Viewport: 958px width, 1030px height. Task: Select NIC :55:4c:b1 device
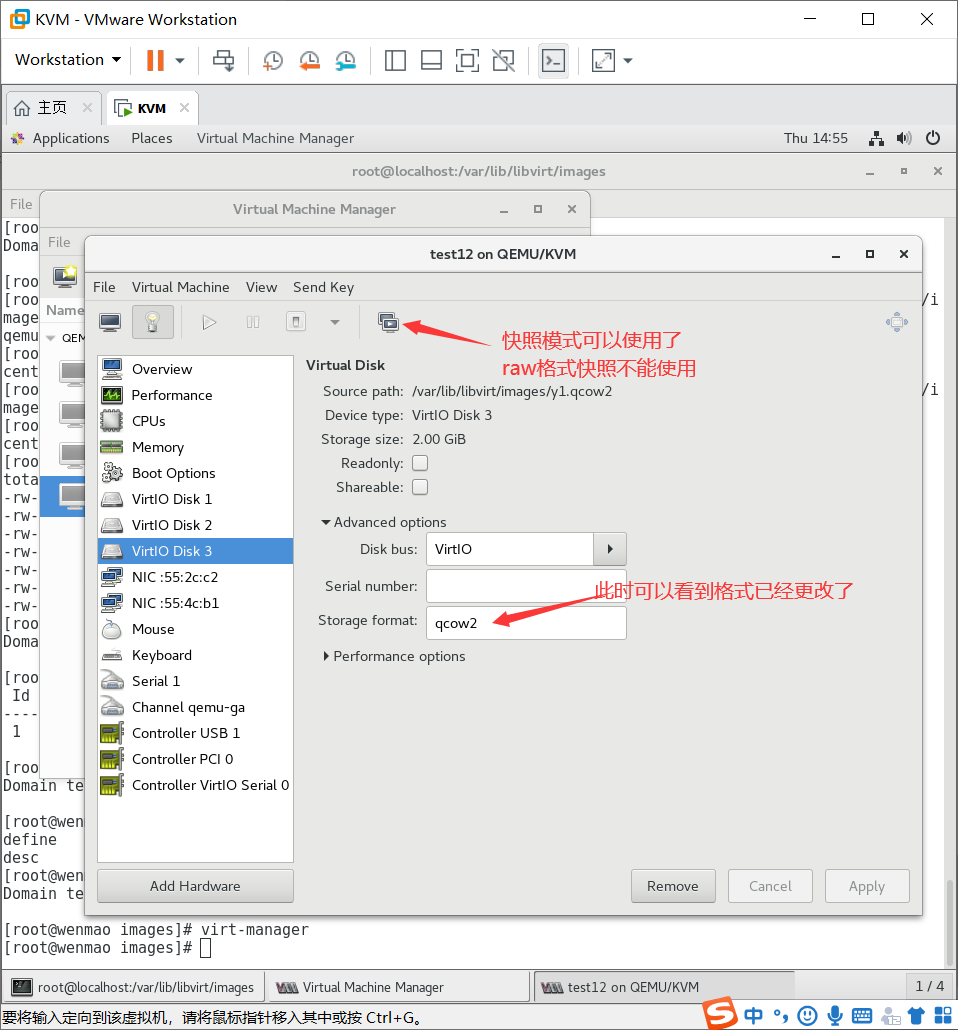[x=195, y=603]
